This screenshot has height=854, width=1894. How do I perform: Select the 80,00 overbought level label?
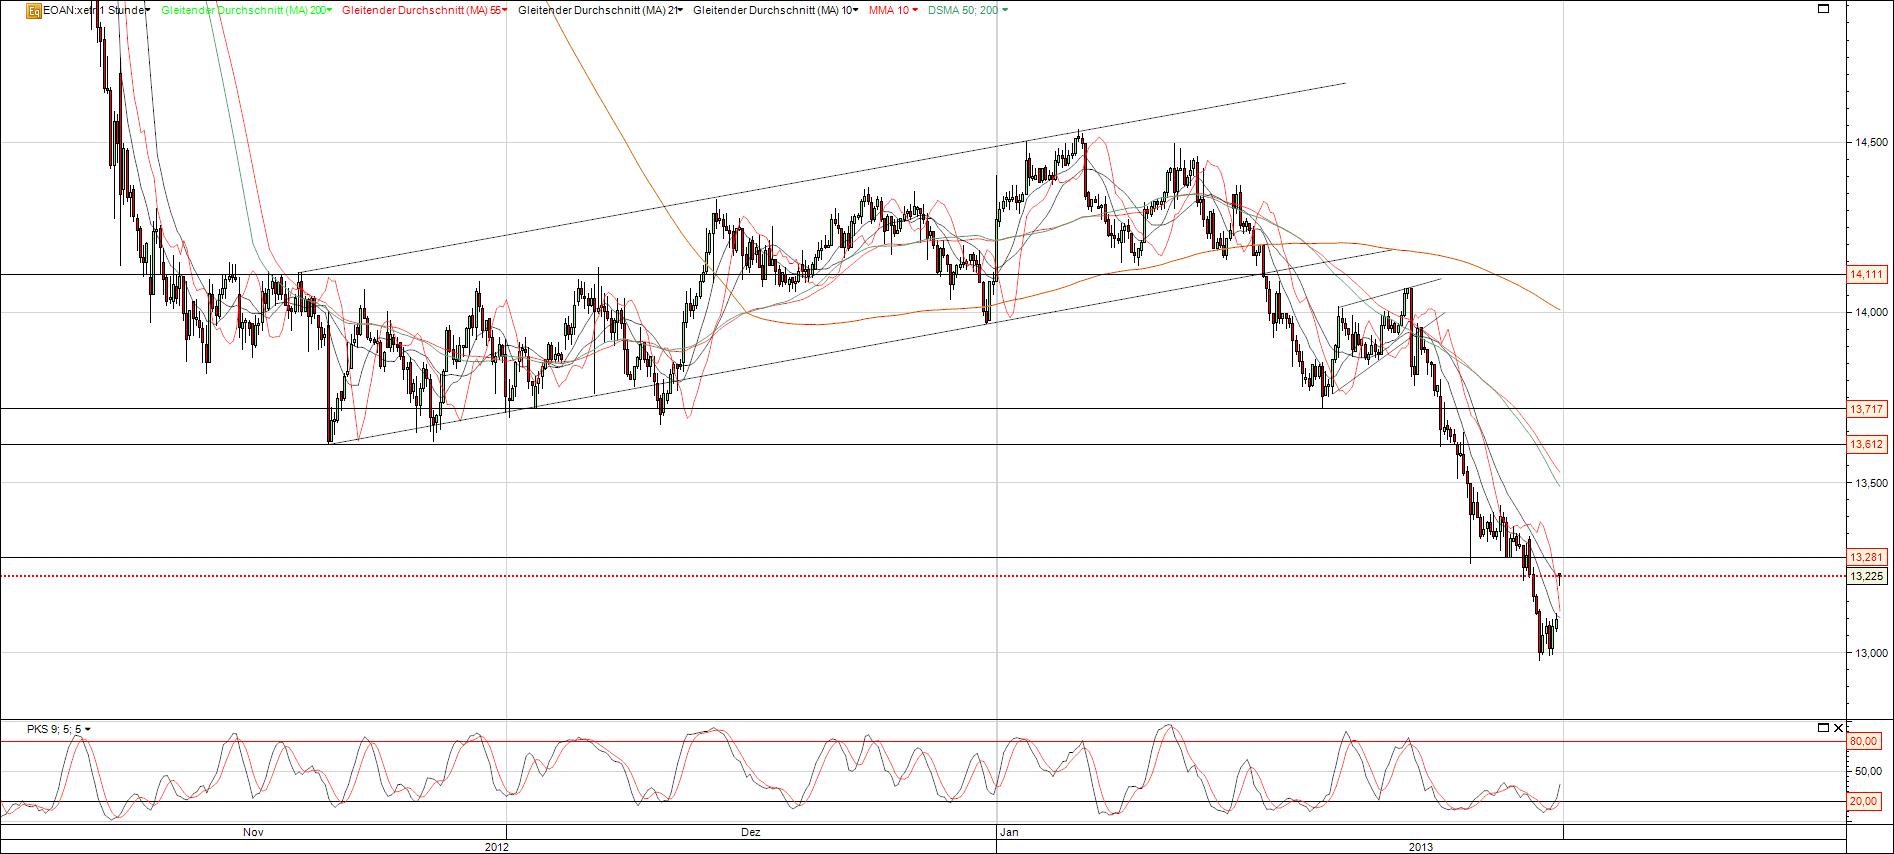tap(1862, 741)
